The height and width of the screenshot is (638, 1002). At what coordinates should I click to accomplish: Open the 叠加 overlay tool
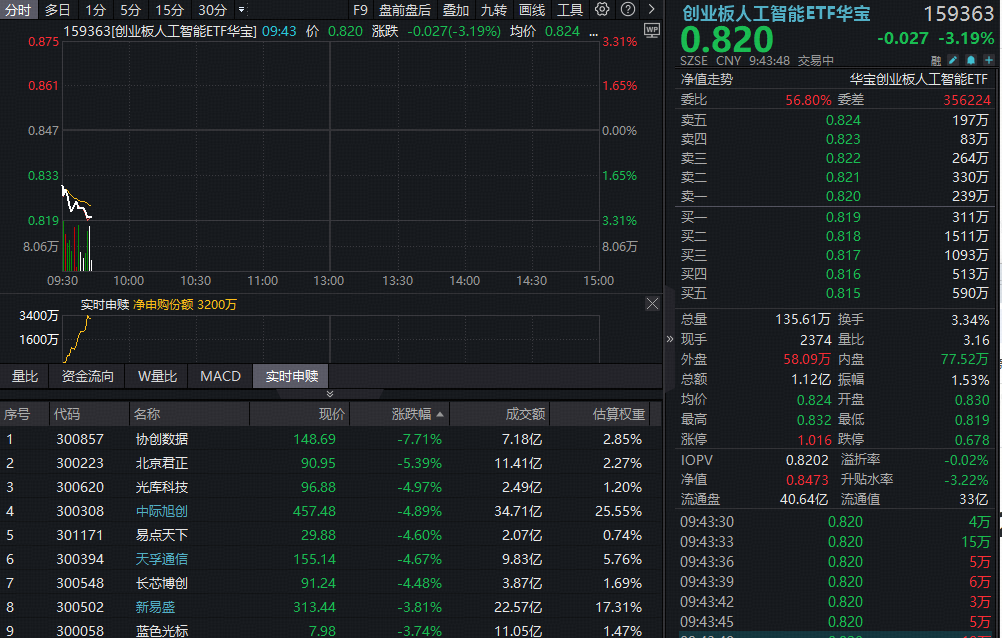tap(456, 10)
